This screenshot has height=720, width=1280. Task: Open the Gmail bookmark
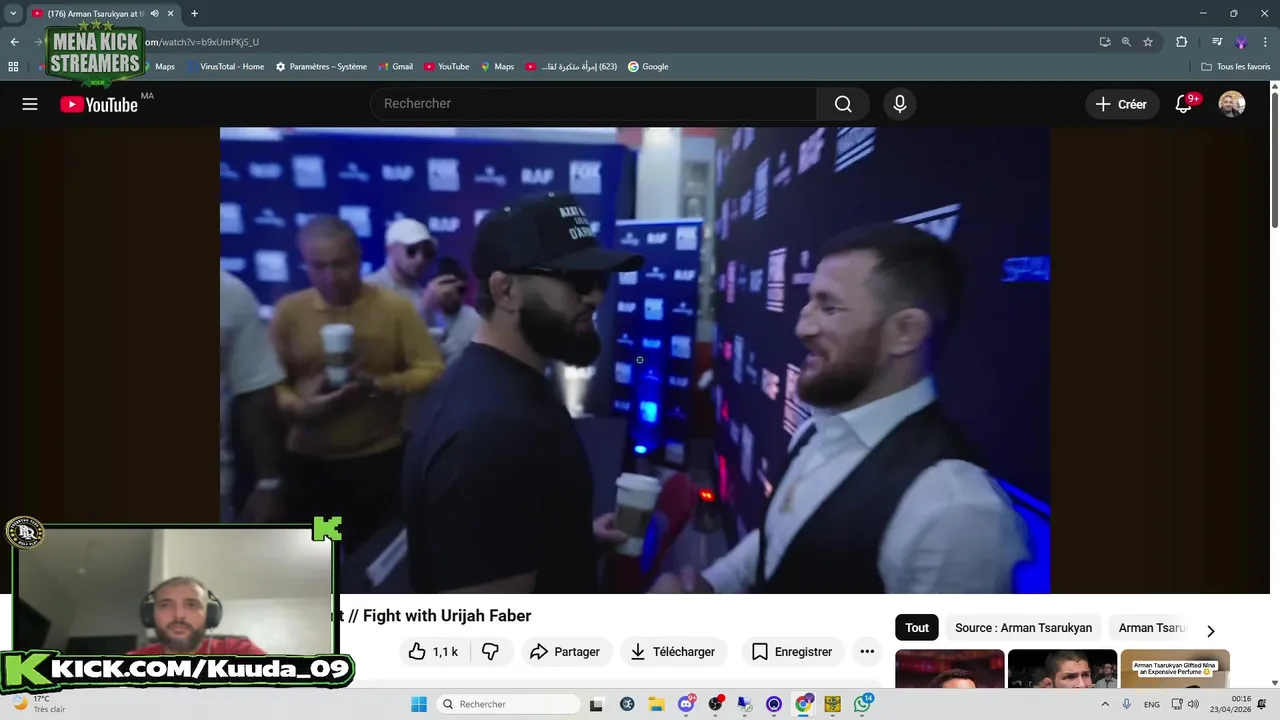tap(395, 66)
